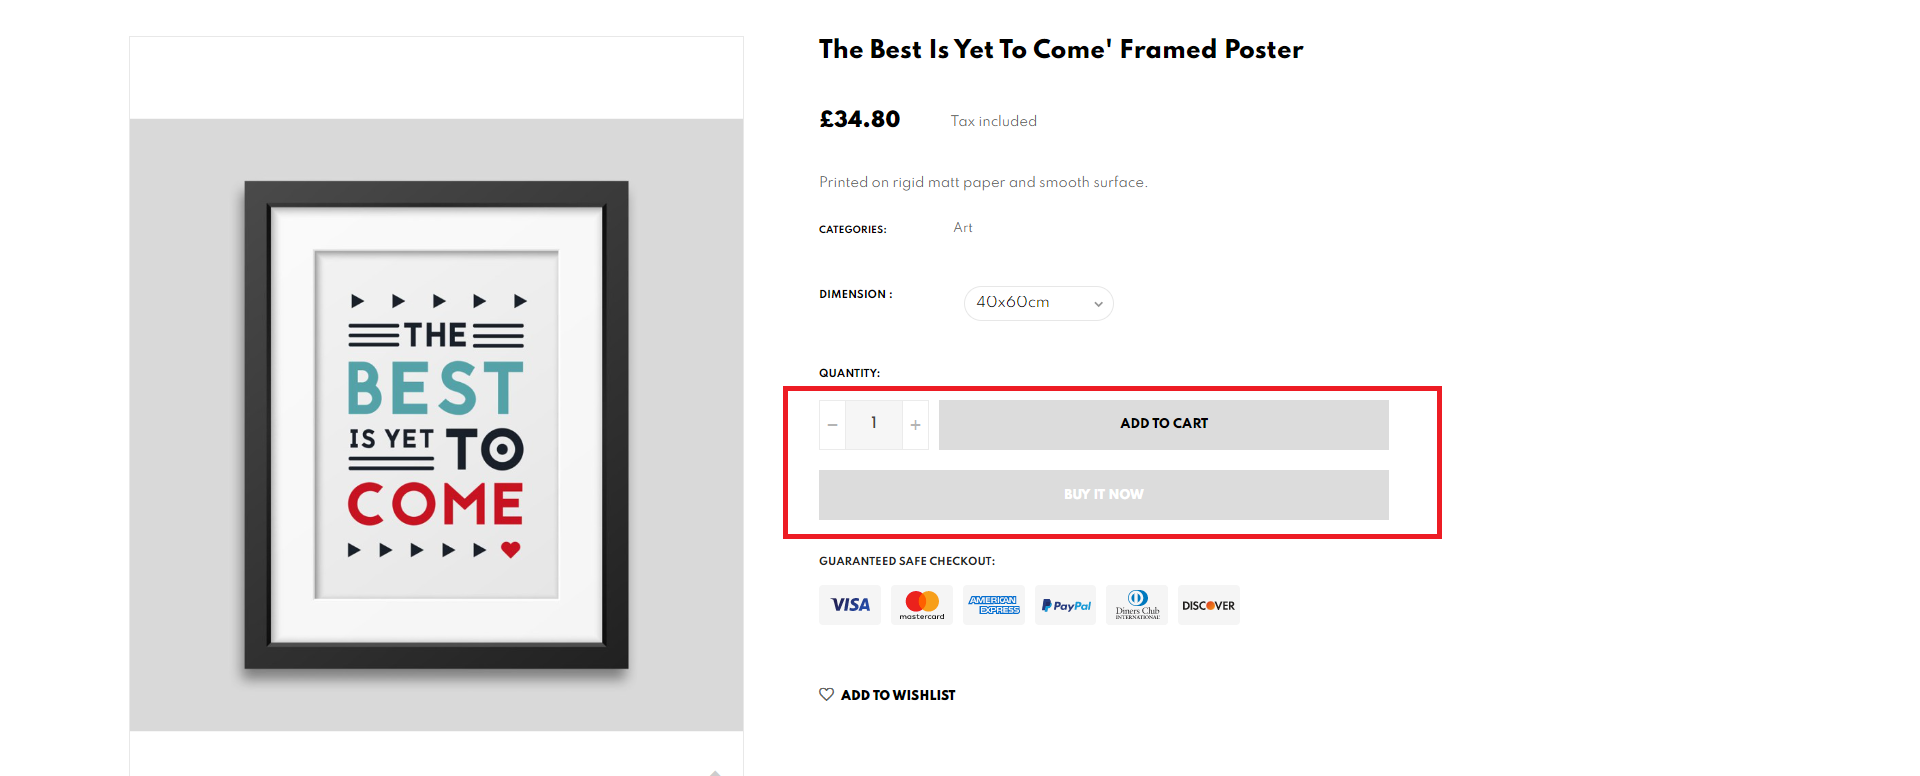Click the Diners Club payment icon

point(1137,605)
